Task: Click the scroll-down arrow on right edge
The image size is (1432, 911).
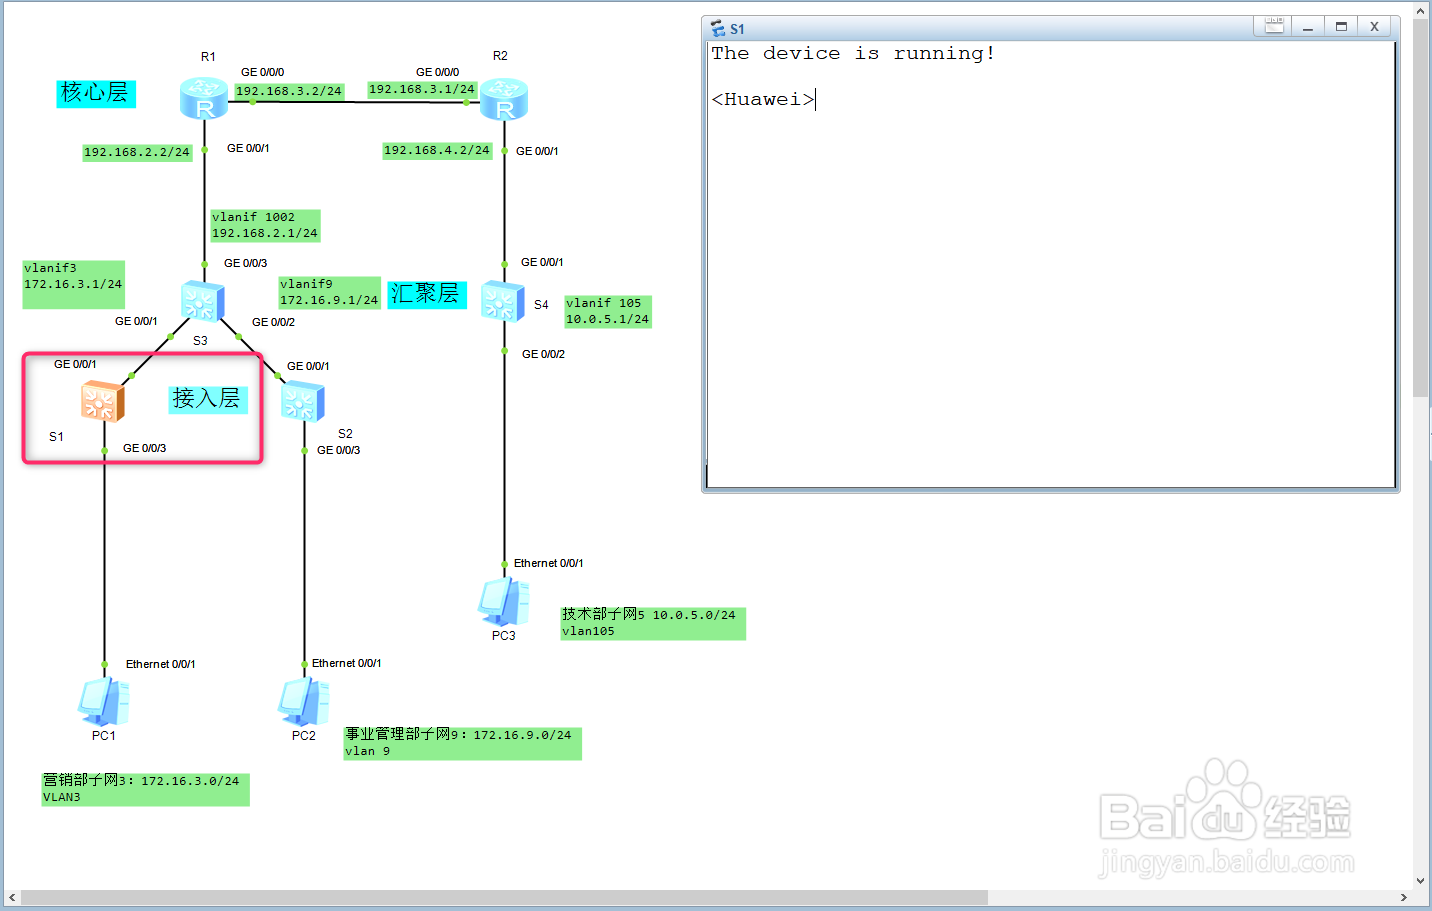Action: pyautogui.click(x=1421, y=881)
